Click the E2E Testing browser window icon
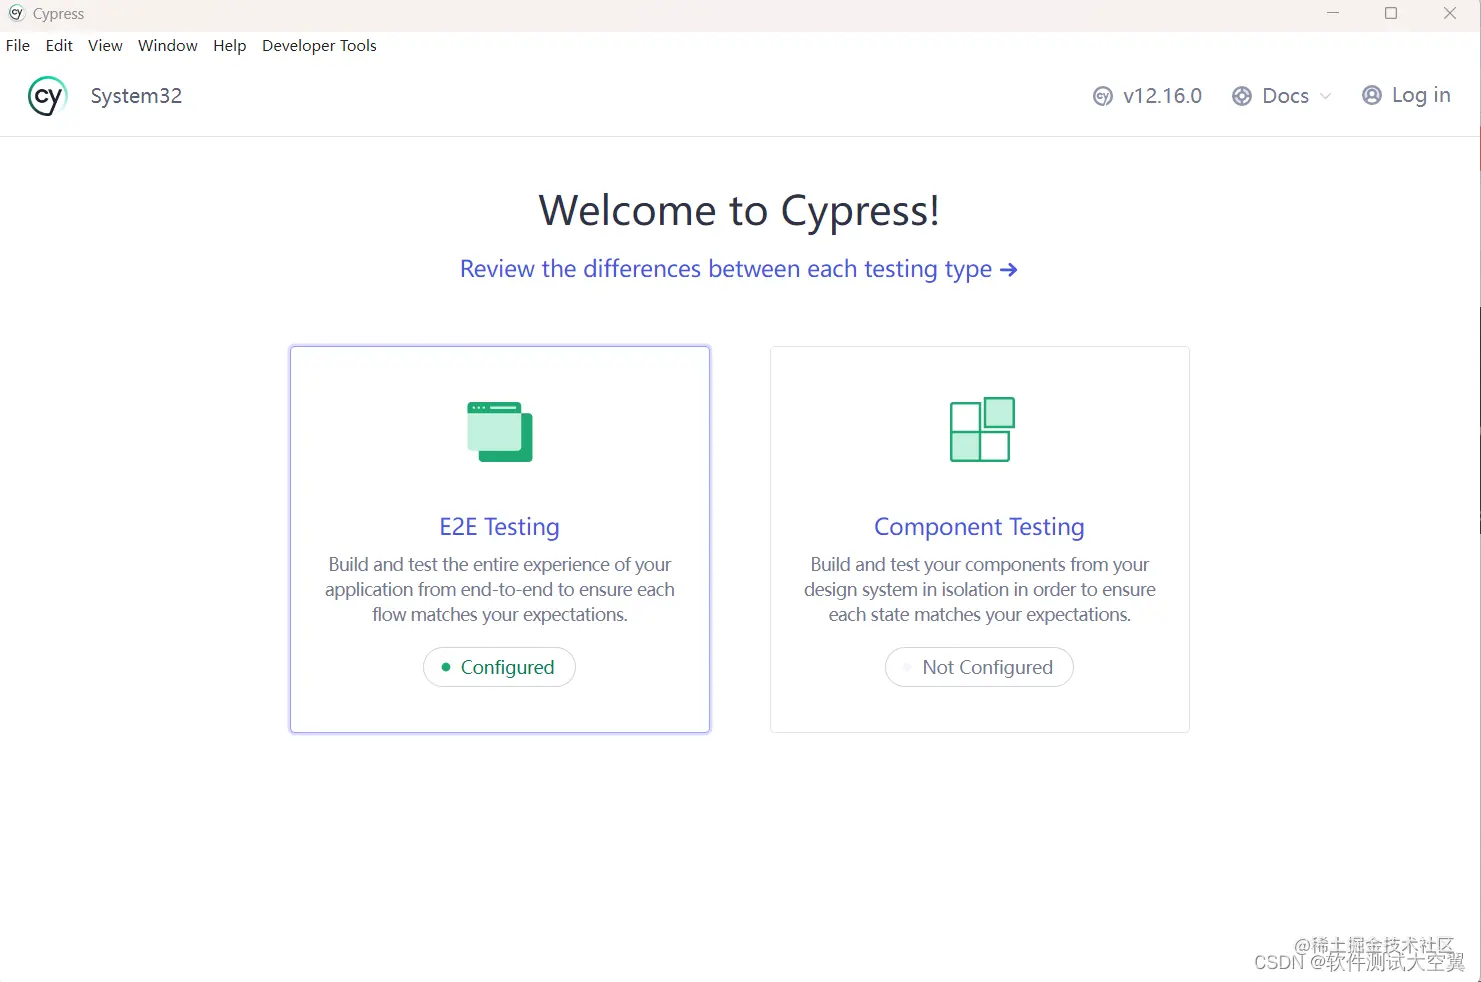Image resolution: width=1481 pixels, height=982 pixels. (500, 431)
